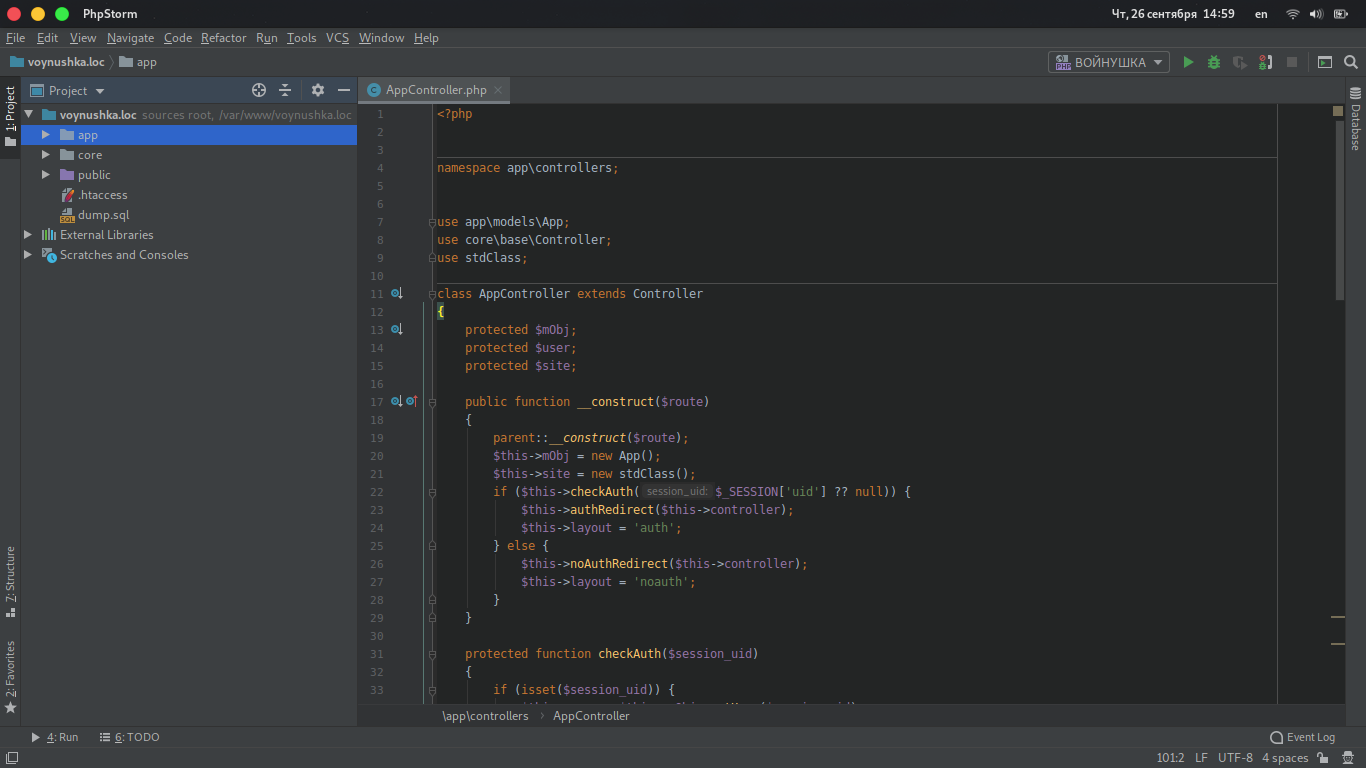Open the ВОЙНУШКА run configuration dropdown
This screenshot has height=768, width=1366.
(x=1108, y=62)
